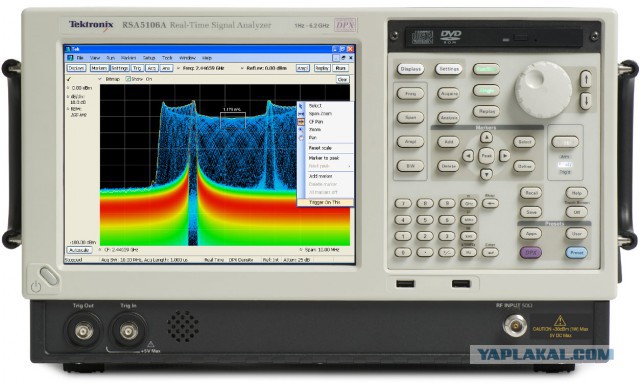The width and height of the screenshot is (640, 384).
Task: Click the Tek application icon in title bar
Action: pyautogui.click(x=68, y=49)
